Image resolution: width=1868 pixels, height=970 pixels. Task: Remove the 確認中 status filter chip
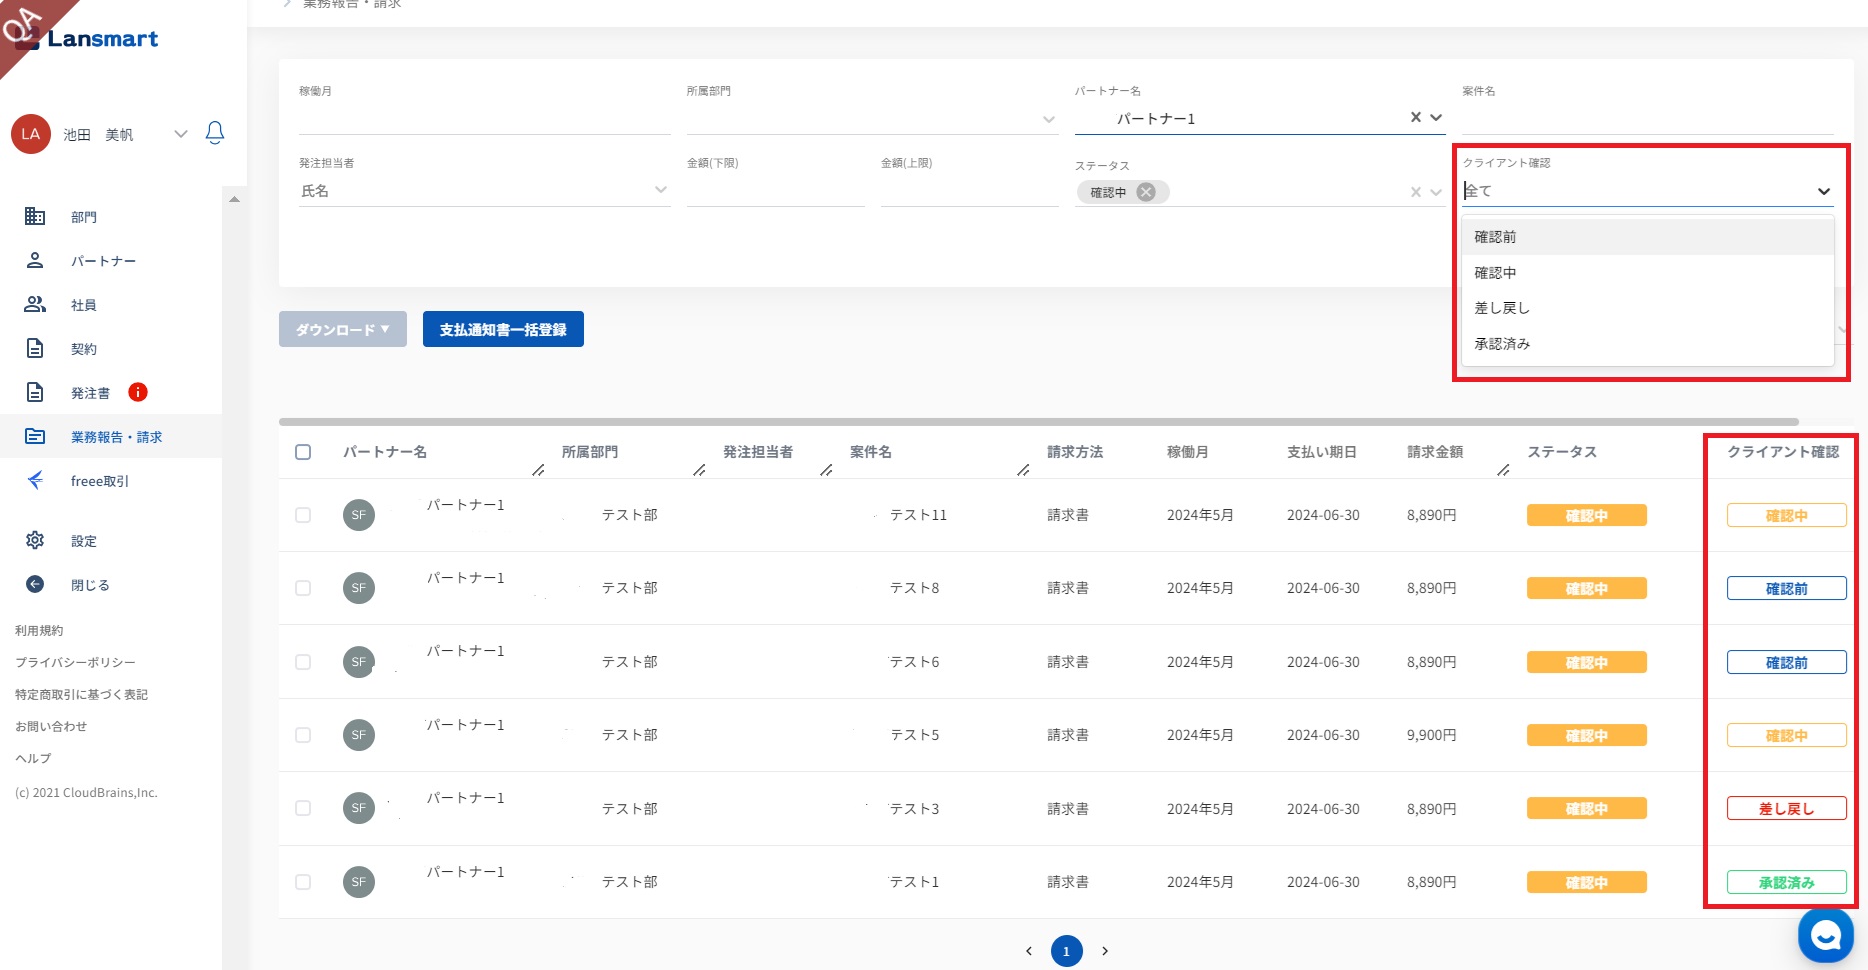[1146, 192]
